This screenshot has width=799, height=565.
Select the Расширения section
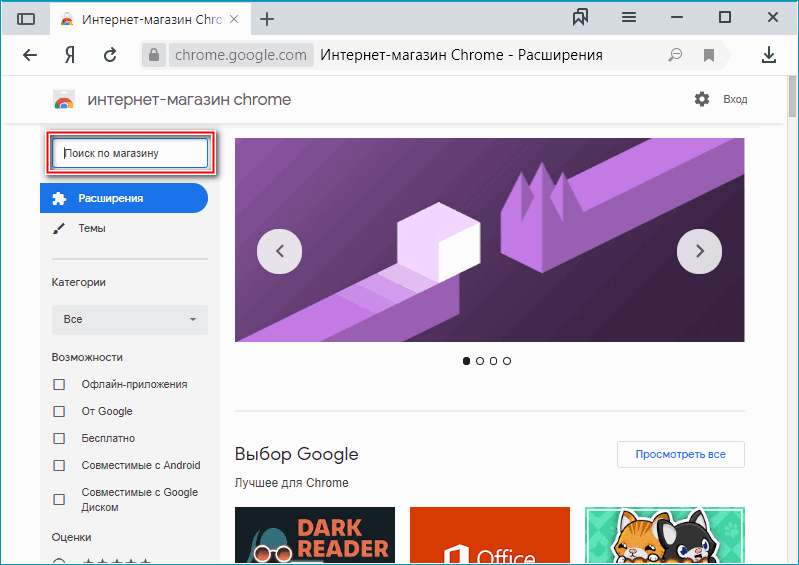[x=124, y=198]
